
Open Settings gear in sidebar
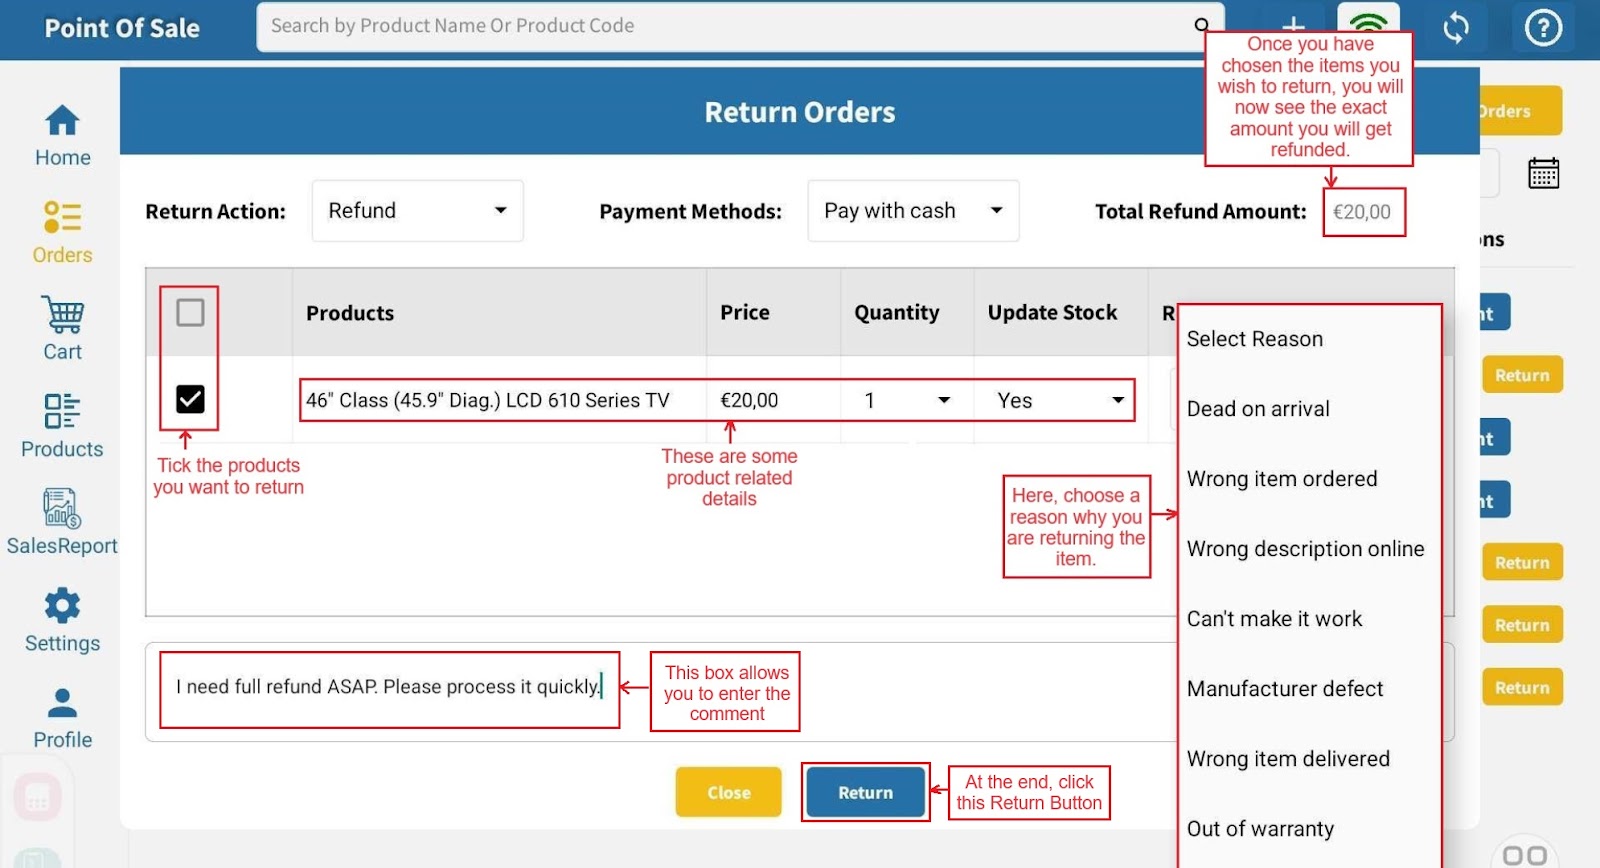coord(62,620)
